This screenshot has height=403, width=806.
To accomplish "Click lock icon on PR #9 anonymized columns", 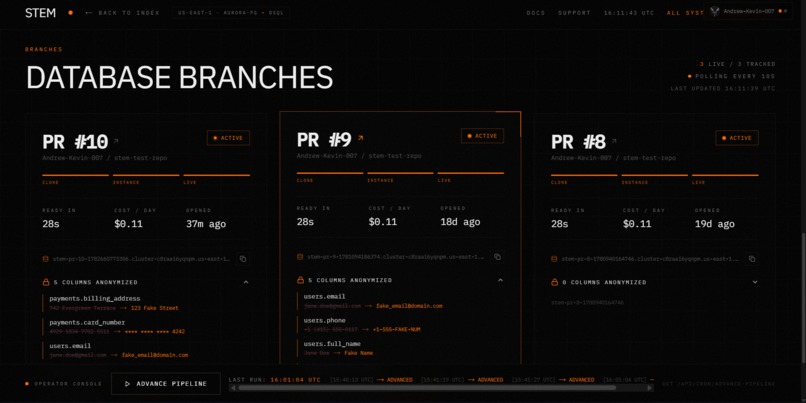I will click(x=300, y=280).
